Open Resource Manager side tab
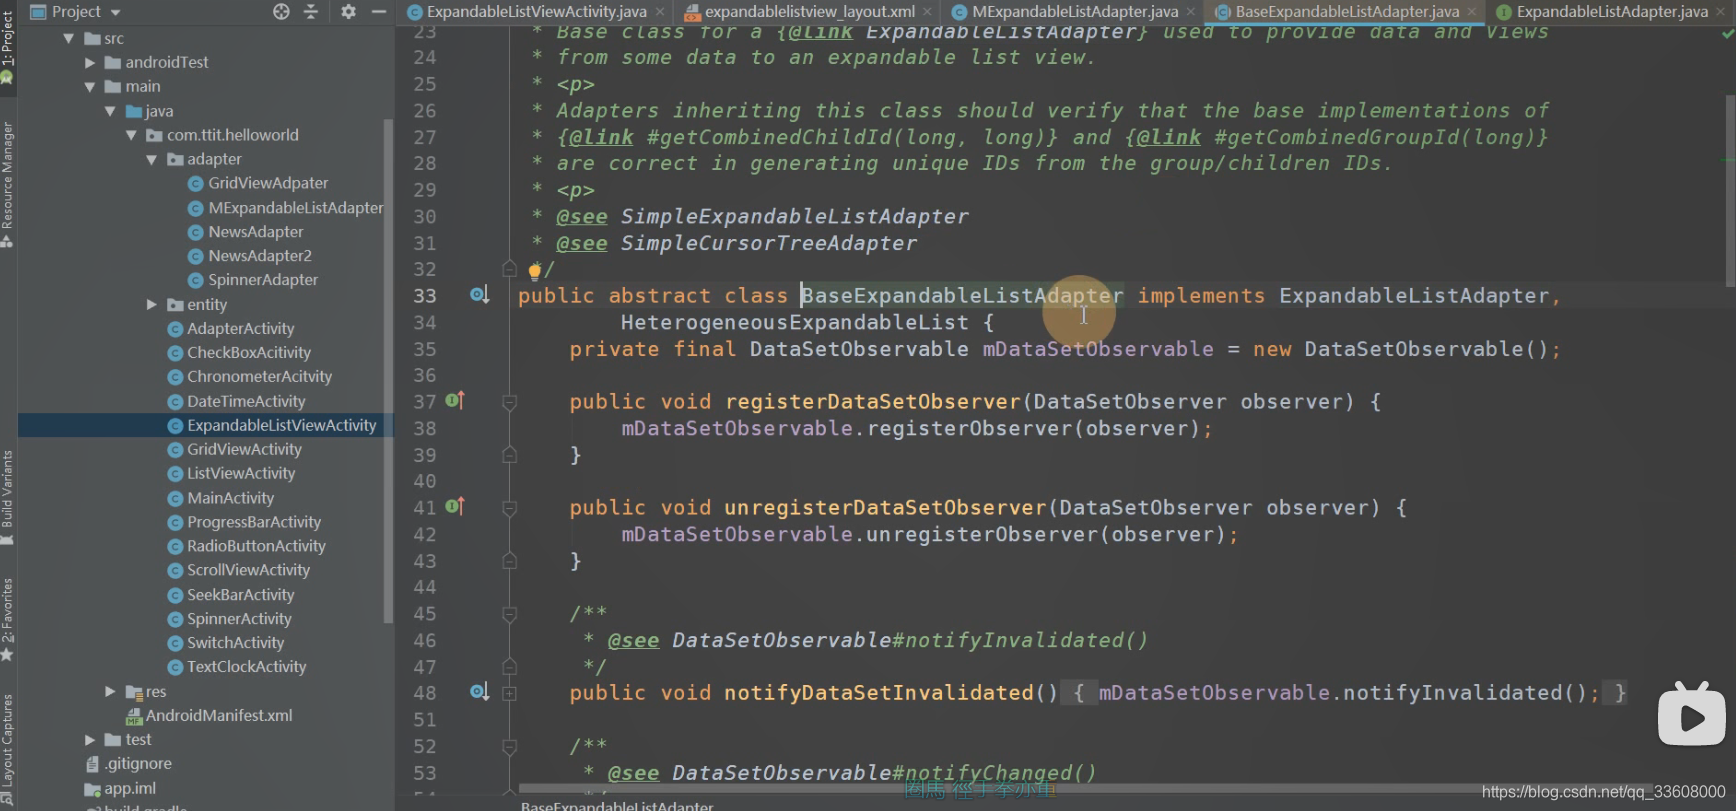1736x811 pixels. pyautogui.click(x=8, y=184)
